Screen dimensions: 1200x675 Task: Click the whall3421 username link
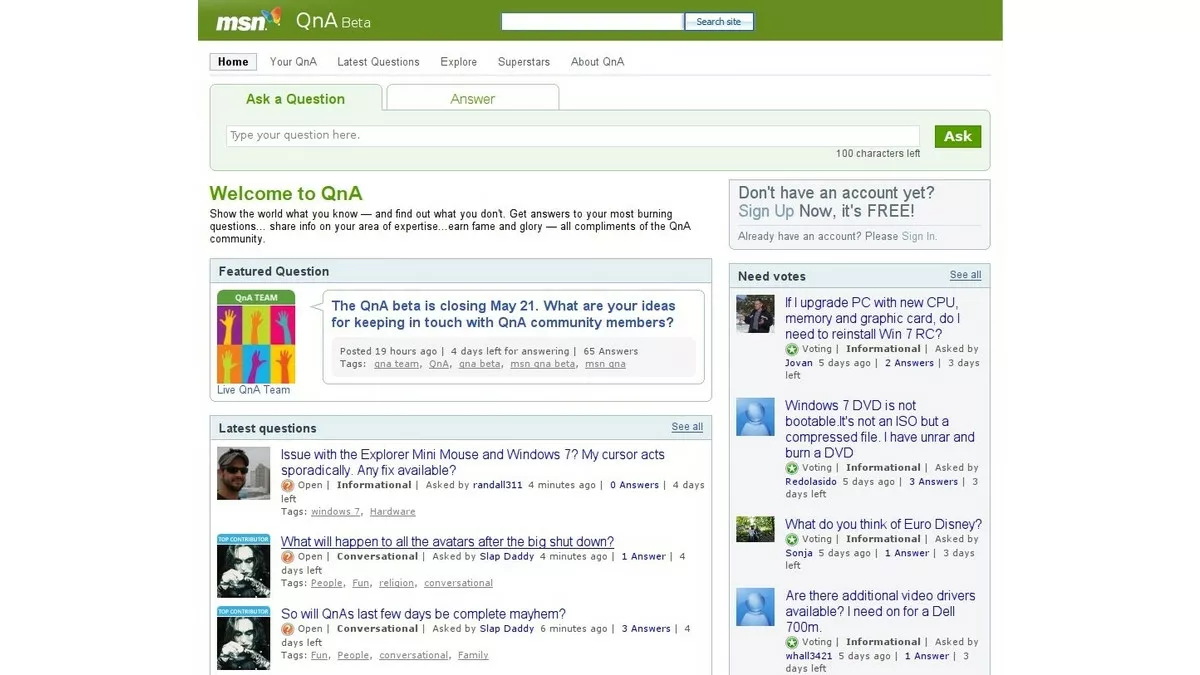point(809,657)
